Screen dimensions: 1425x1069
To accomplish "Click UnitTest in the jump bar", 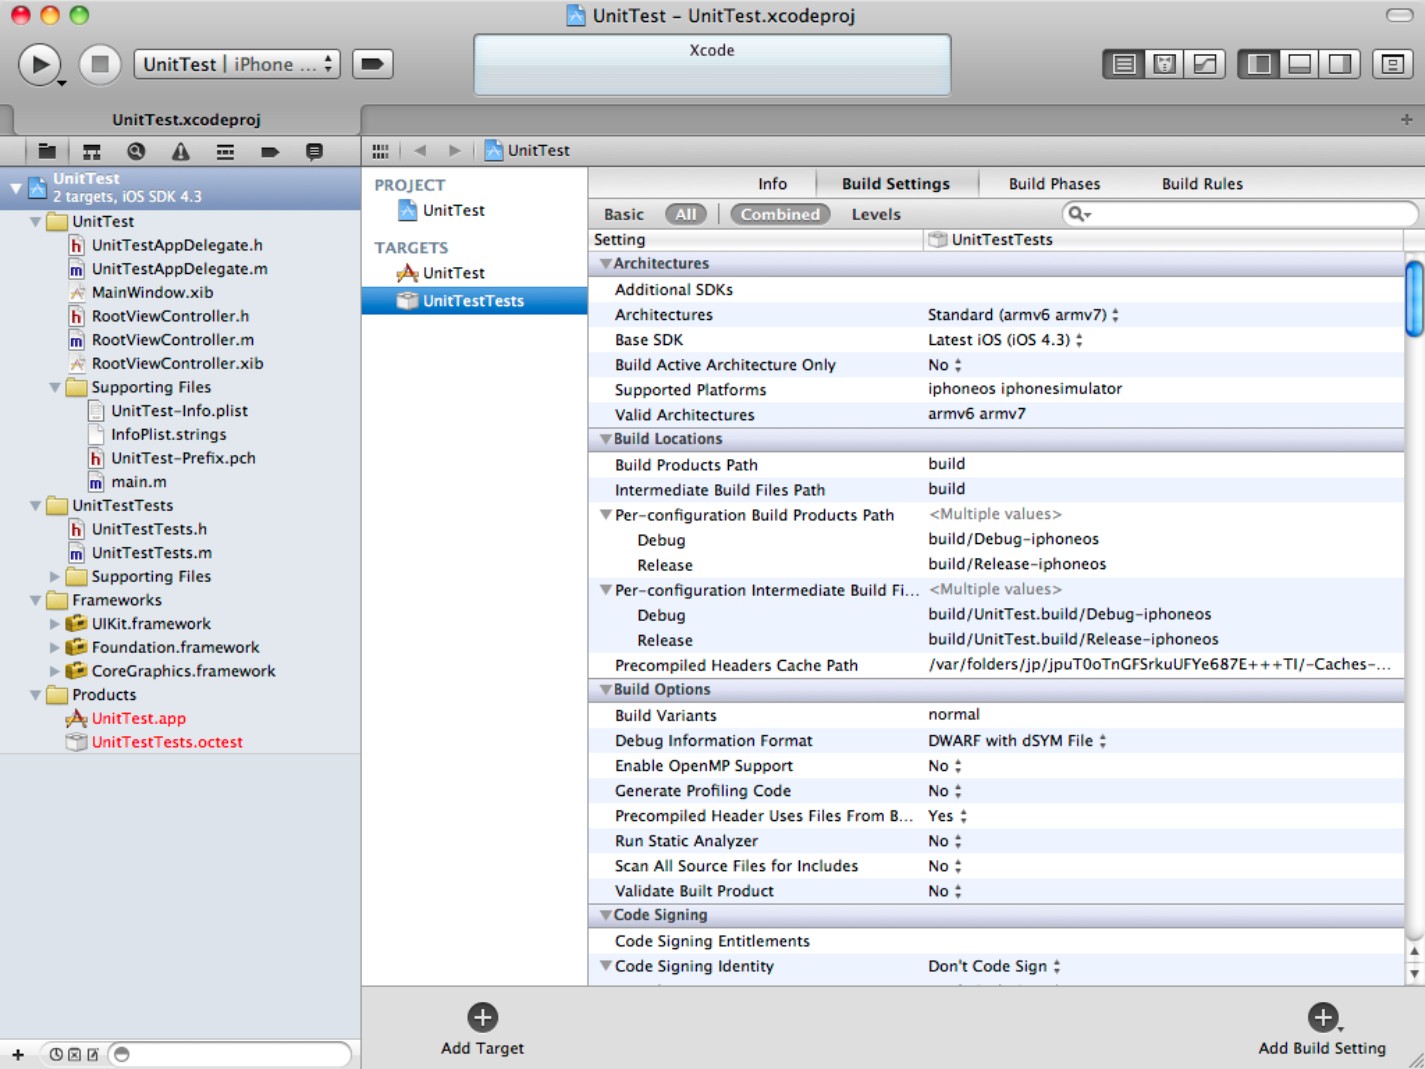I will tap(527, 150).
